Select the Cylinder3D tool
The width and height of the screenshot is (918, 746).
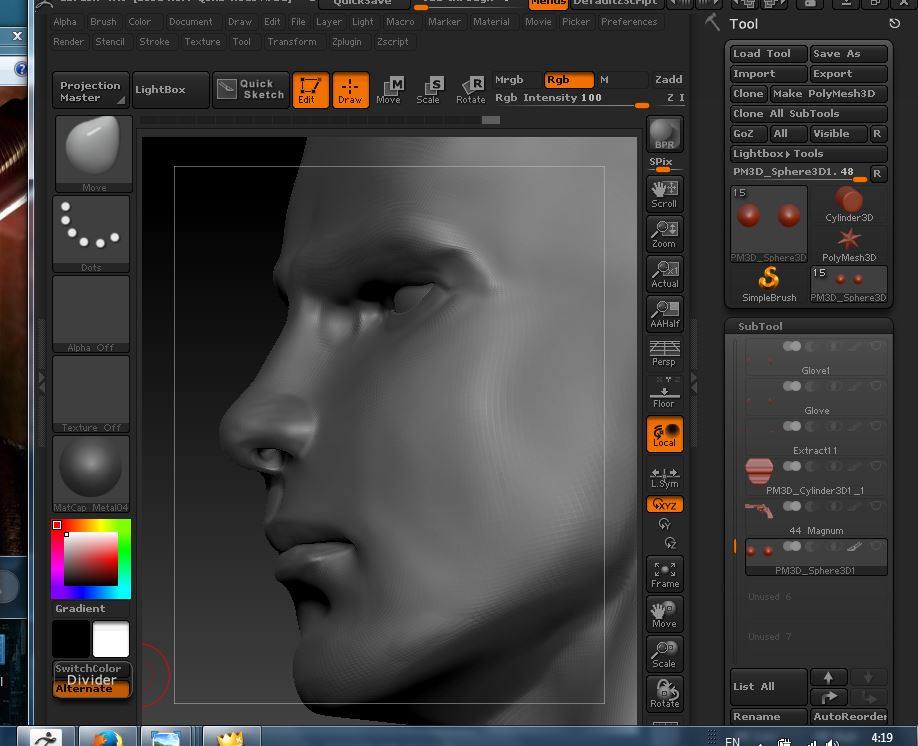click(849, 204)
